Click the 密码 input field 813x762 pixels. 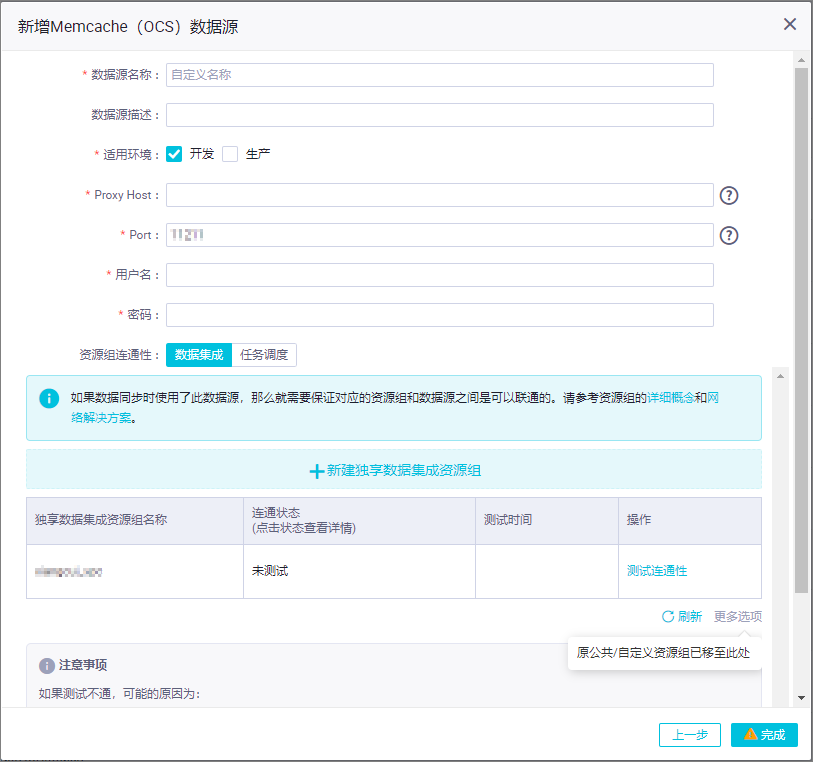(x=440, y=315)
